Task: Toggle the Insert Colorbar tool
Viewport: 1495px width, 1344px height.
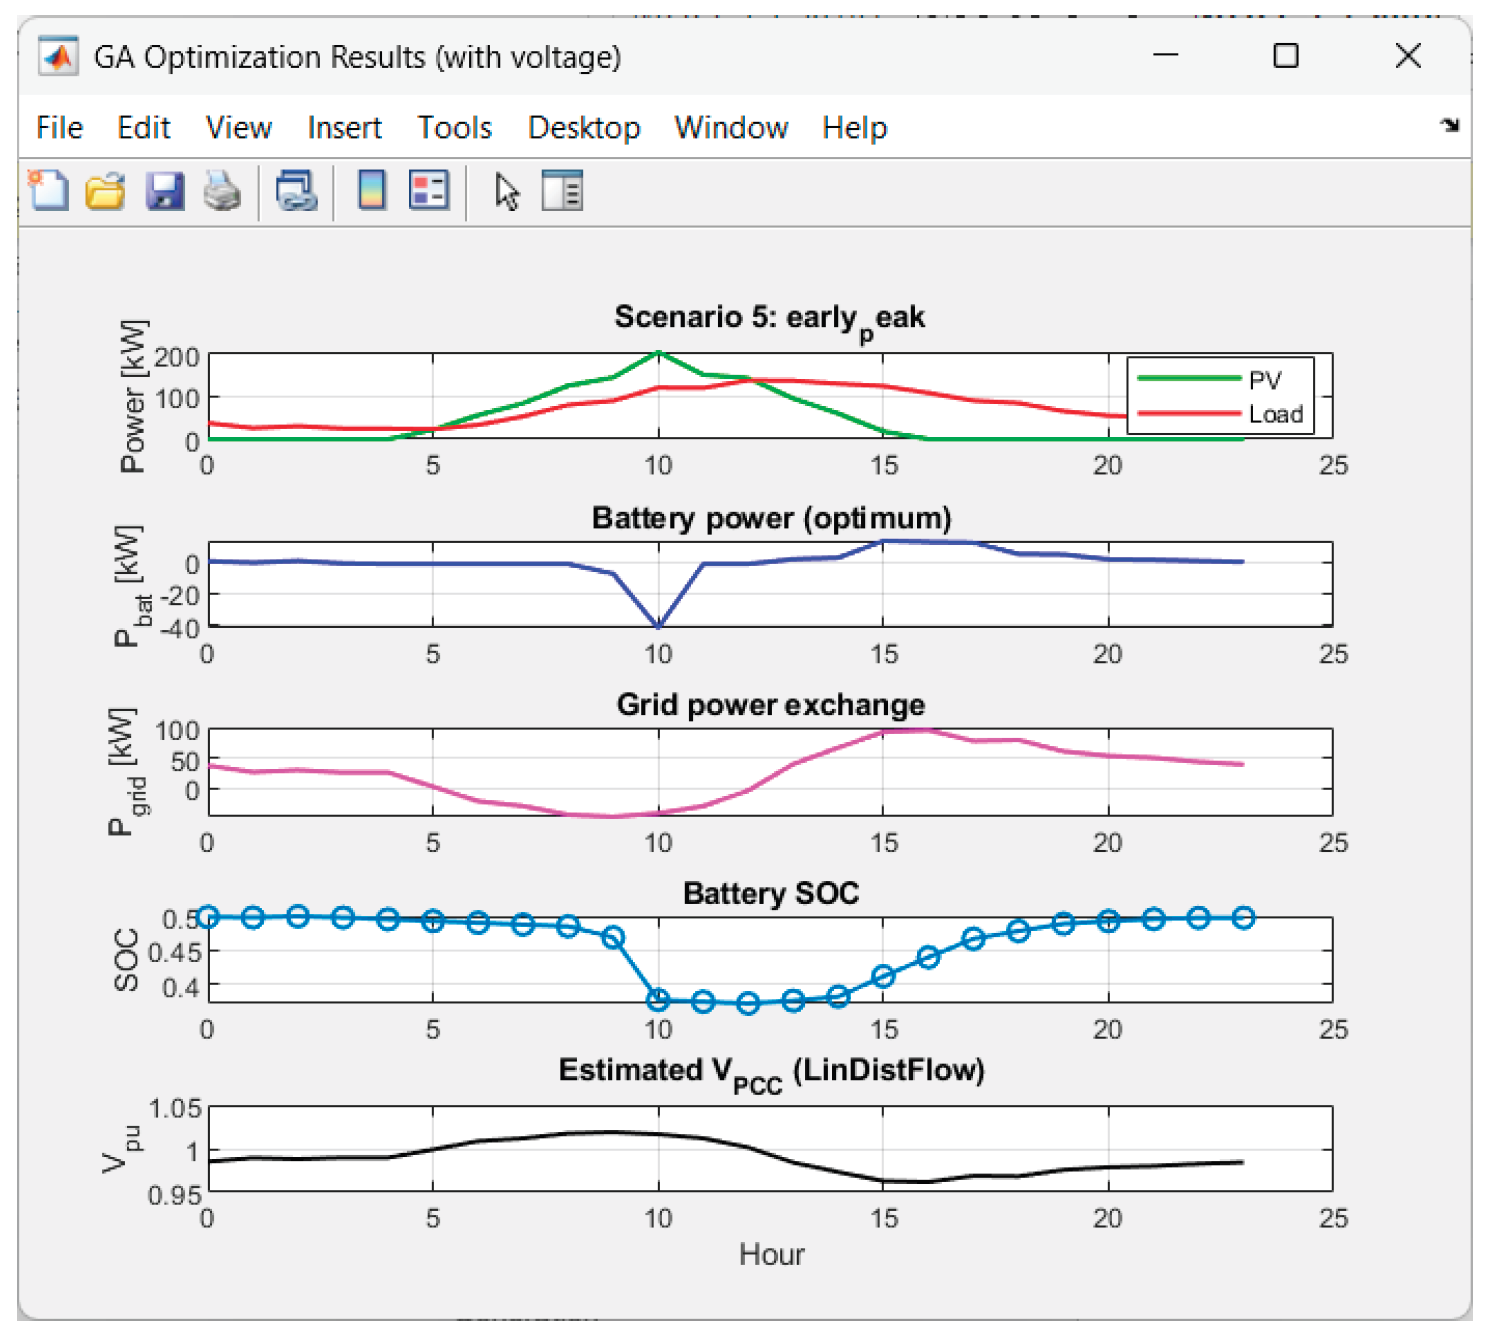Action: 372,190
